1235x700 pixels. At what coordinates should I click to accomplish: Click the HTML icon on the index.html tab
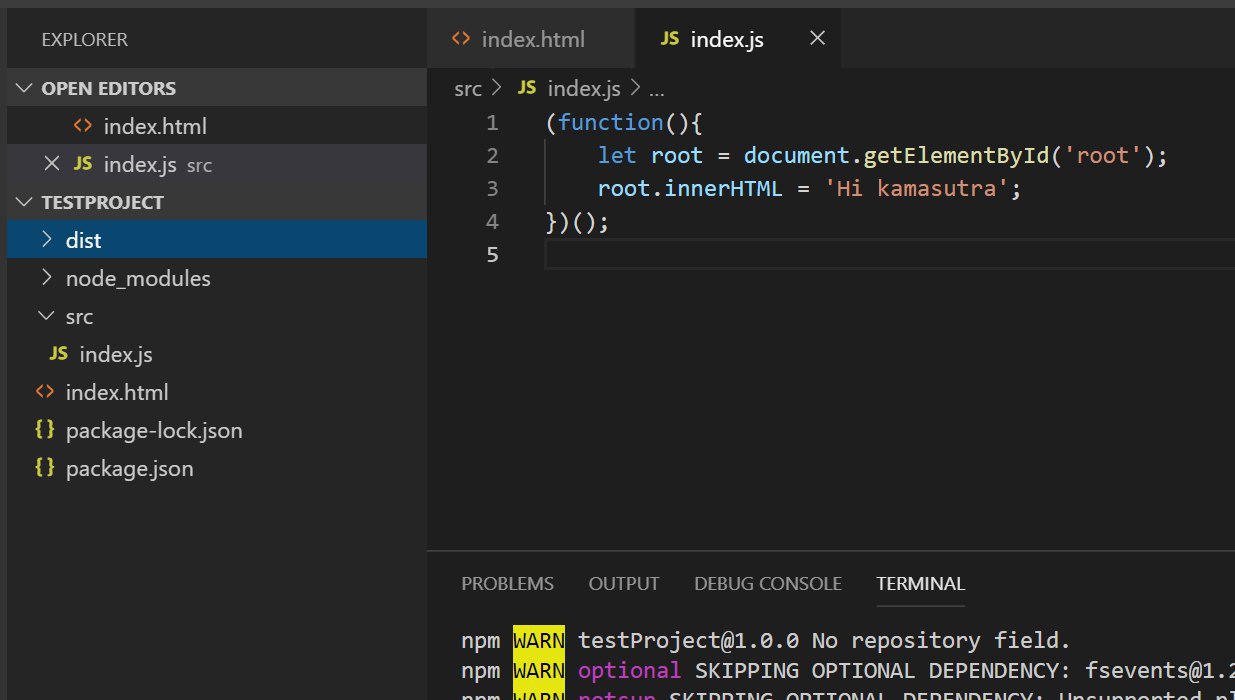pos(461,40)
